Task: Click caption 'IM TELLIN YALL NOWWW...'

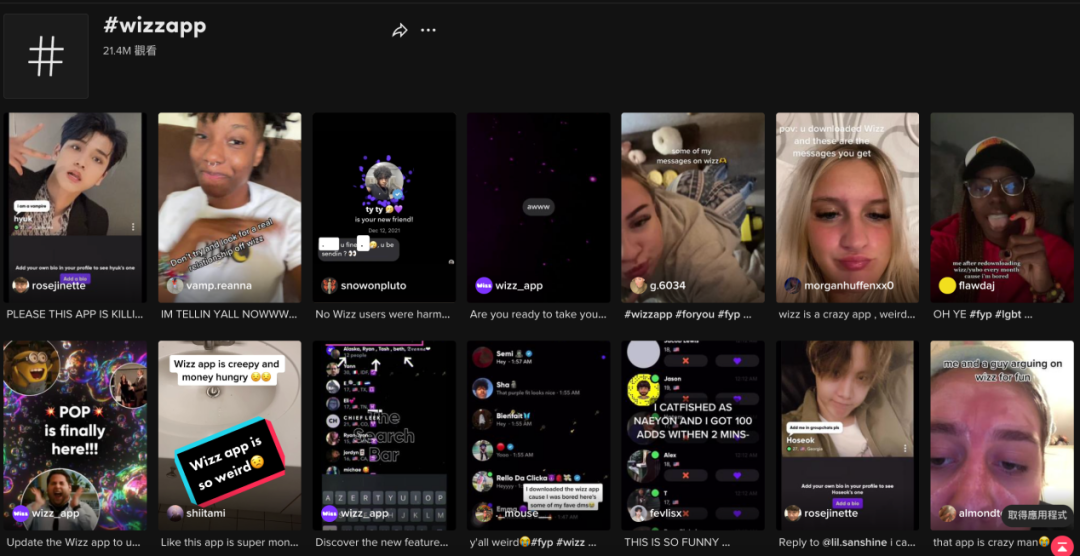Action: 229,314
